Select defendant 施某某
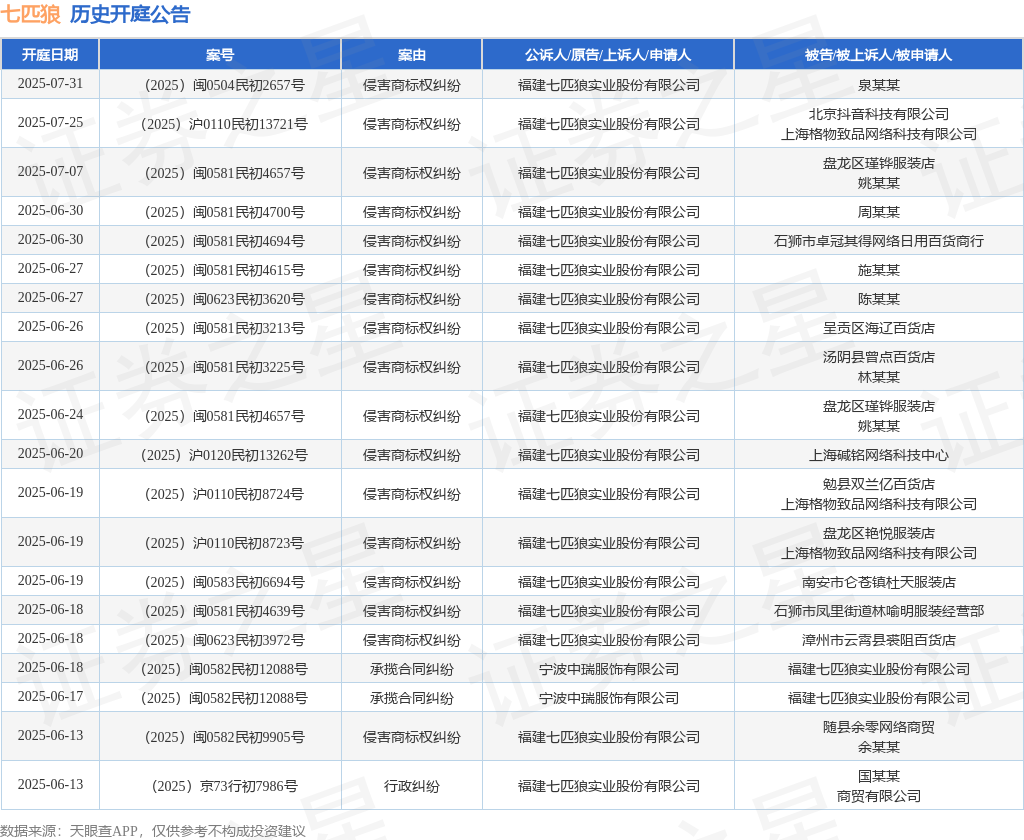This screenshot has height=840, width=1024. point(878,270)
